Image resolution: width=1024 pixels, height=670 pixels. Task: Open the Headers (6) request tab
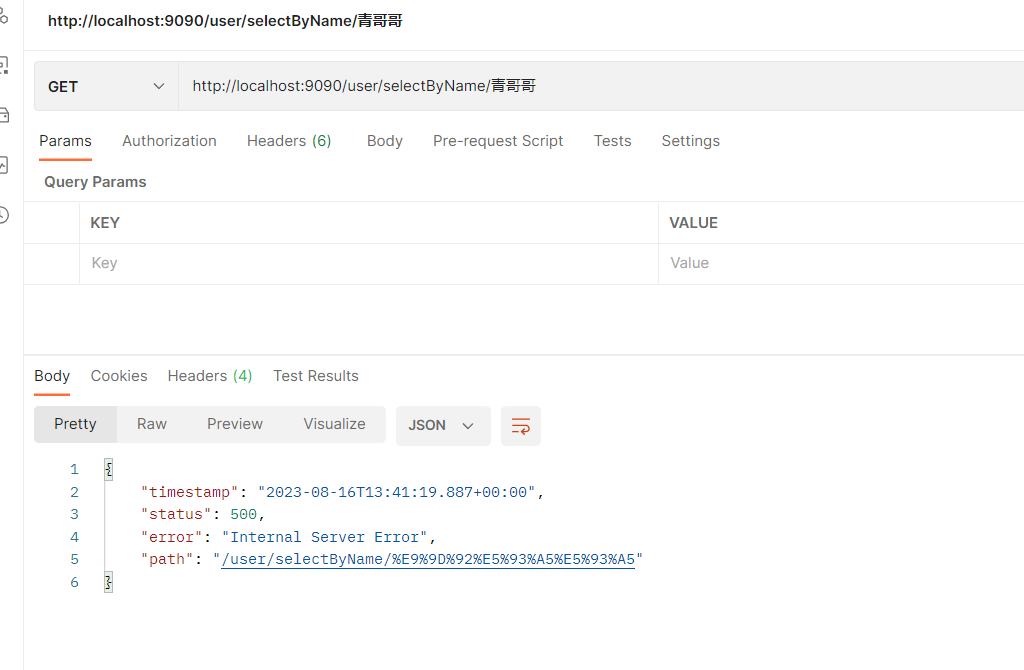pyautogui.click(x=289, y=141)
